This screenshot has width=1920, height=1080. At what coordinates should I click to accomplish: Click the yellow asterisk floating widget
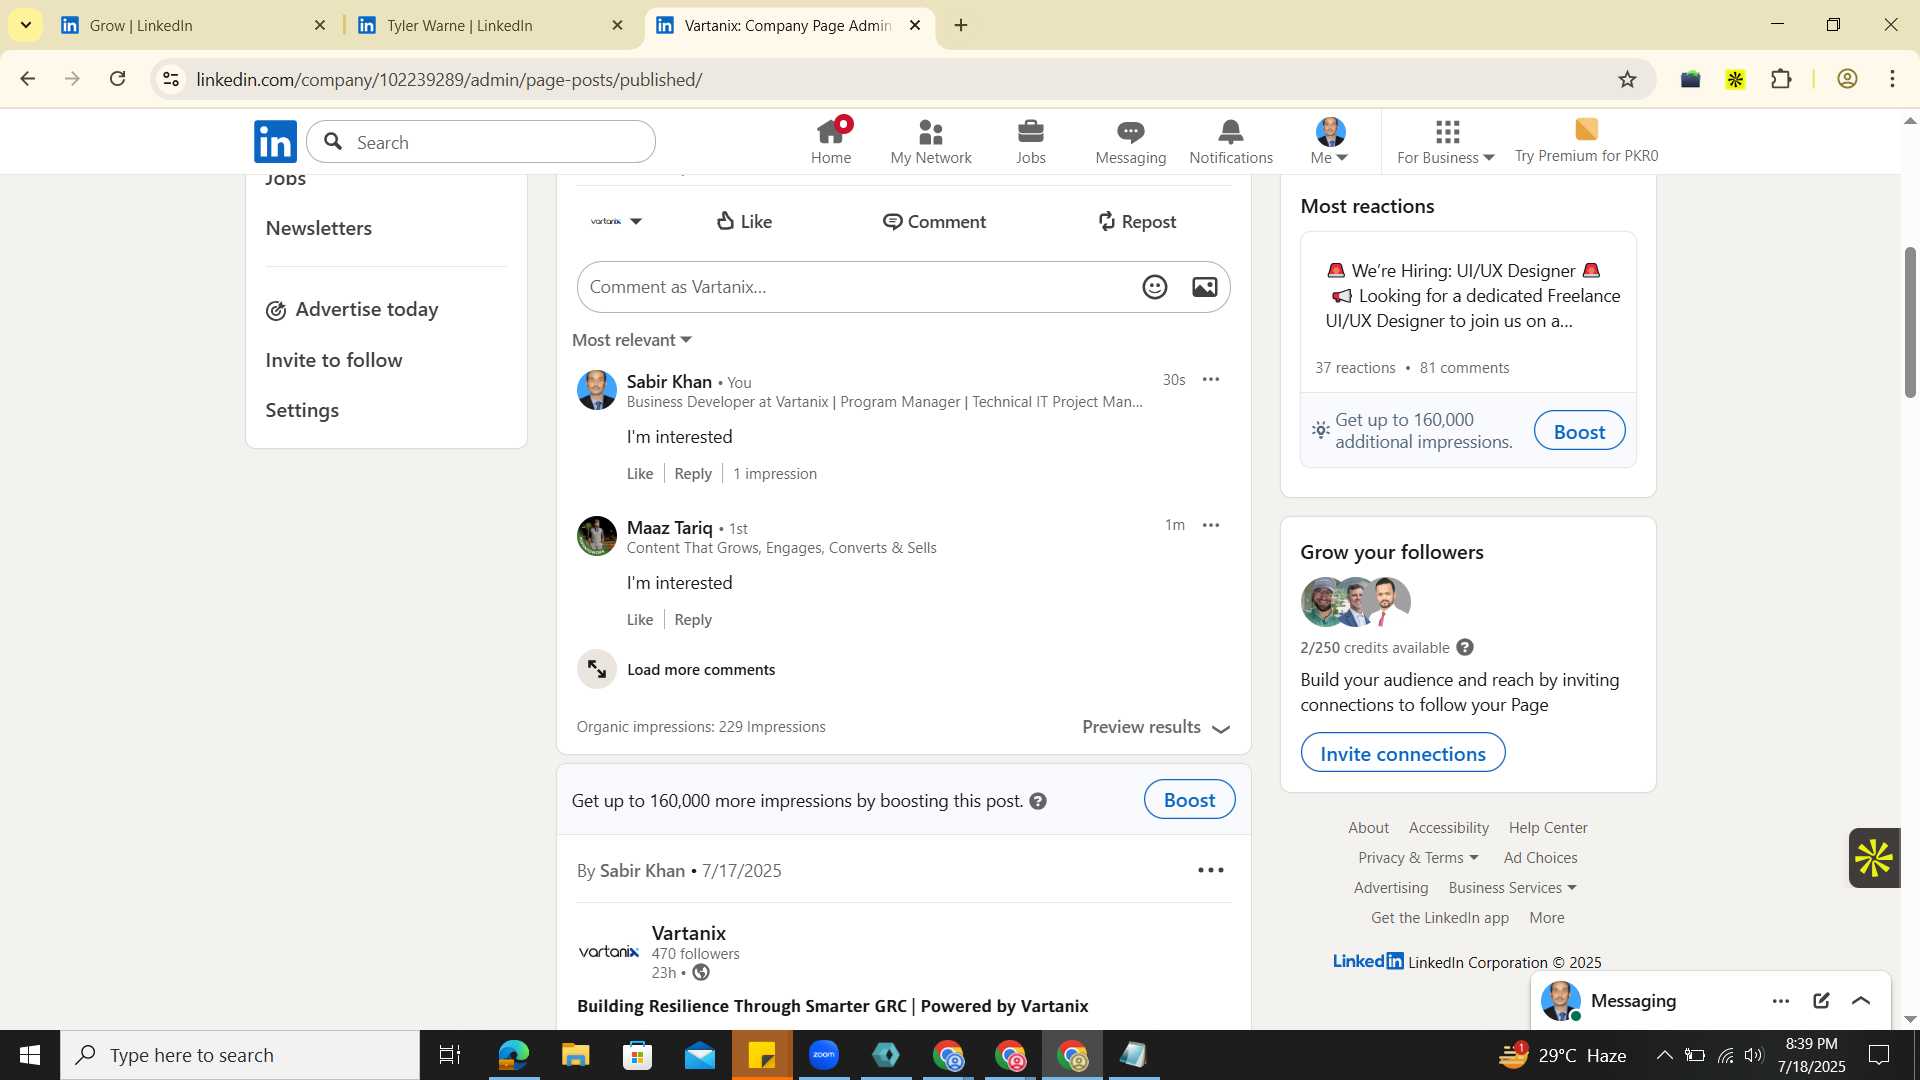click(x=1873, y=858)
